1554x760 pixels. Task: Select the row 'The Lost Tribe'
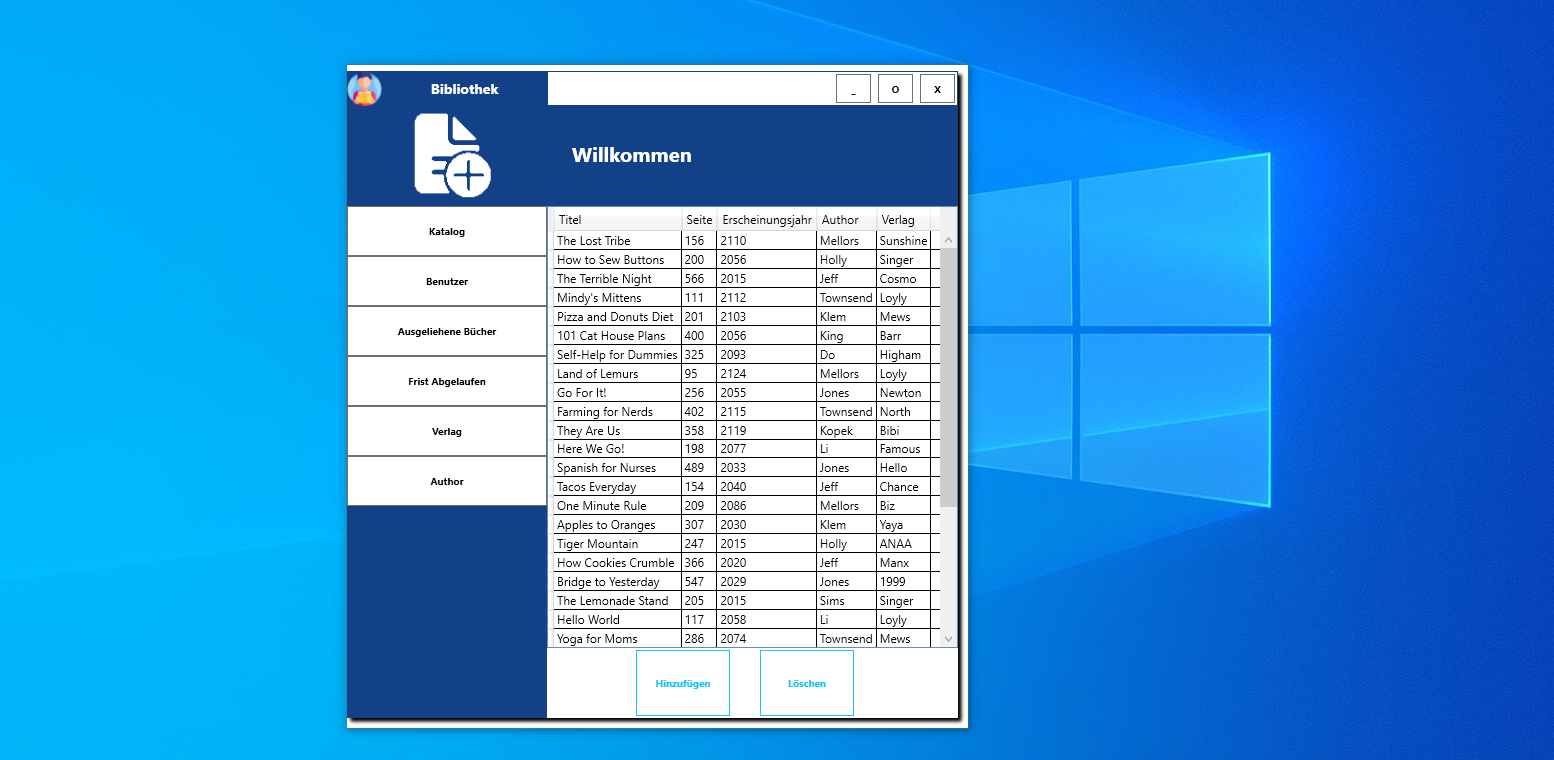[747, 240]
